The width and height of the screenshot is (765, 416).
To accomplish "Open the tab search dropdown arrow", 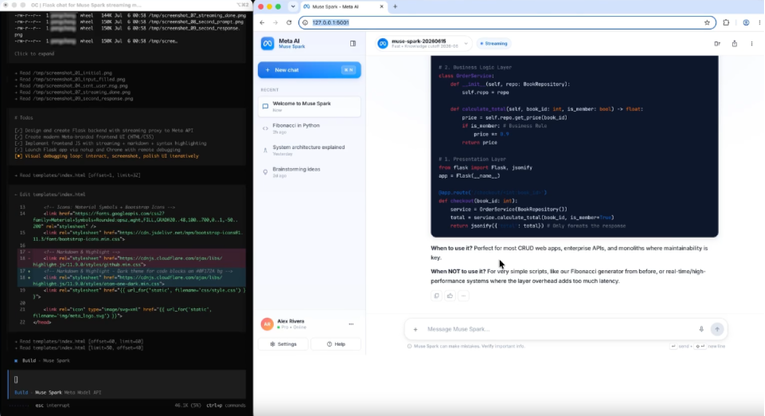I will [293, 7].
